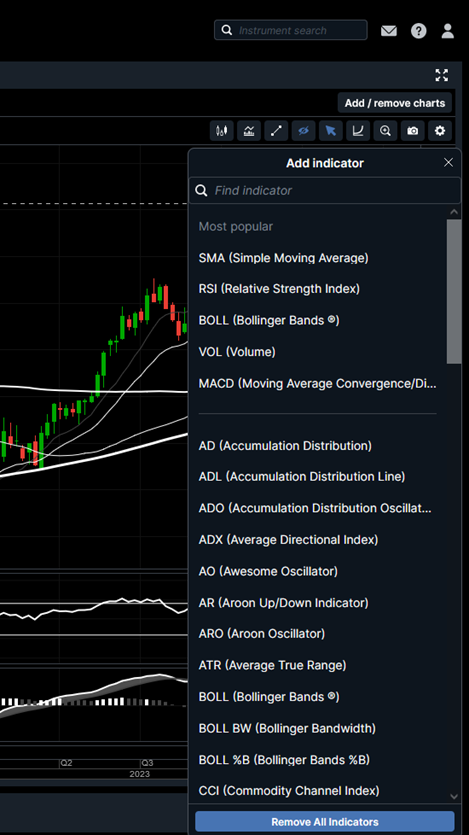Viewport: 469px width, 835px height.
Task: Open the candlestick chart type tool
Action: [x=221, y=130]
